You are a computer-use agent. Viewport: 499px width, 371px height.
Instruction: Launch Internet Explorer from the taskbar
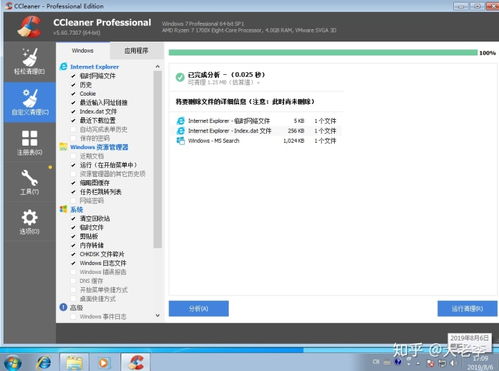pos(44,363)
